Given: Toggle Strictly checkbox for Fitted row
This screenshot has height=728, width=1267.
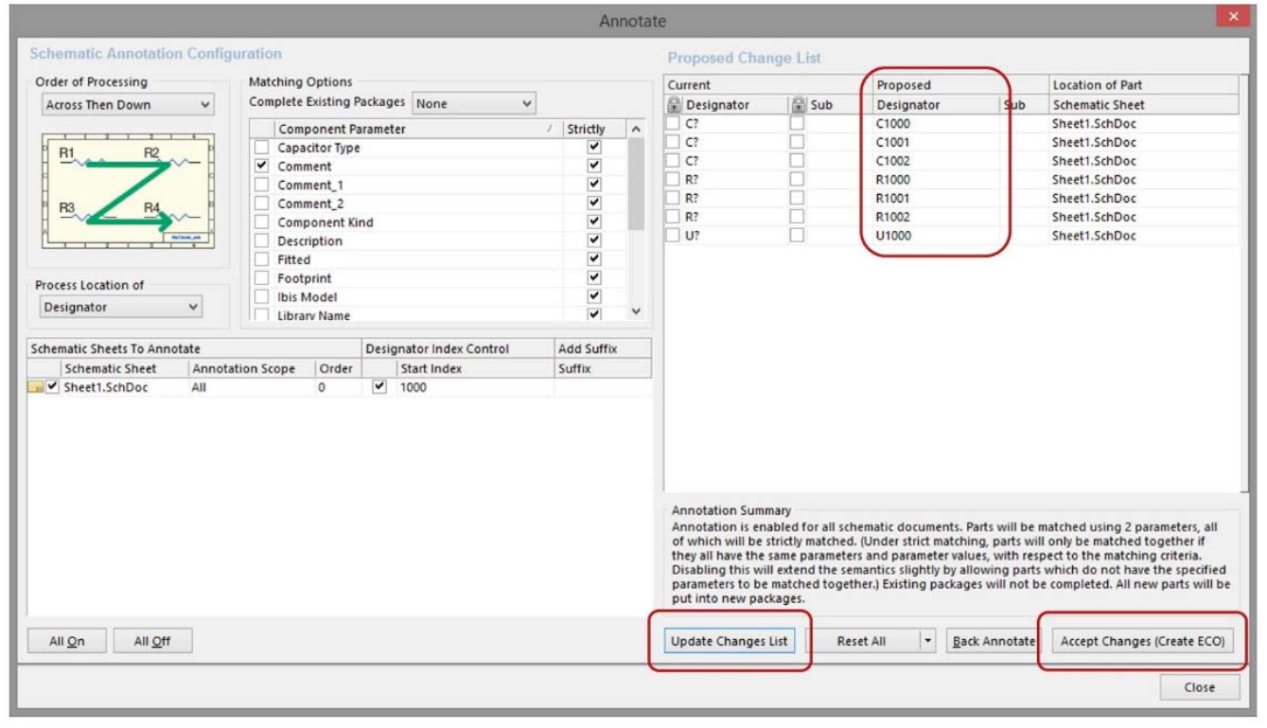Looking at the screenshot, I should 595,260.
